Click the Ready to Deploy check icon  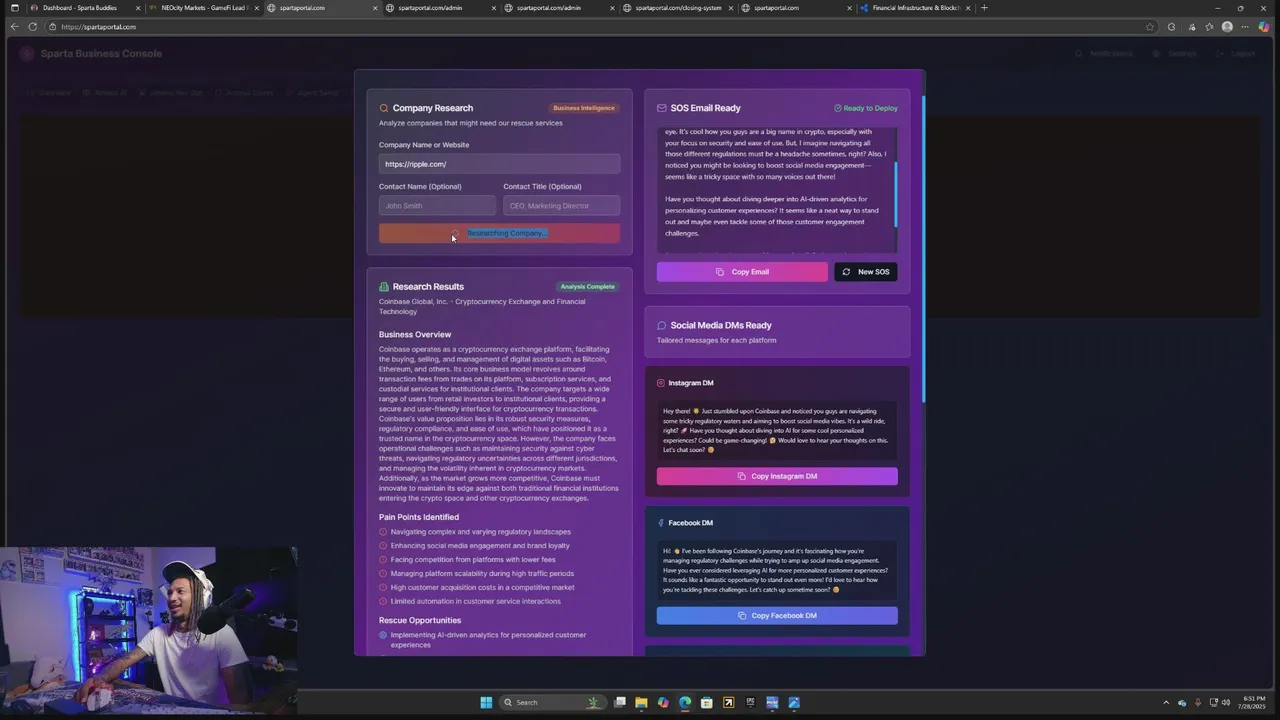838,108
